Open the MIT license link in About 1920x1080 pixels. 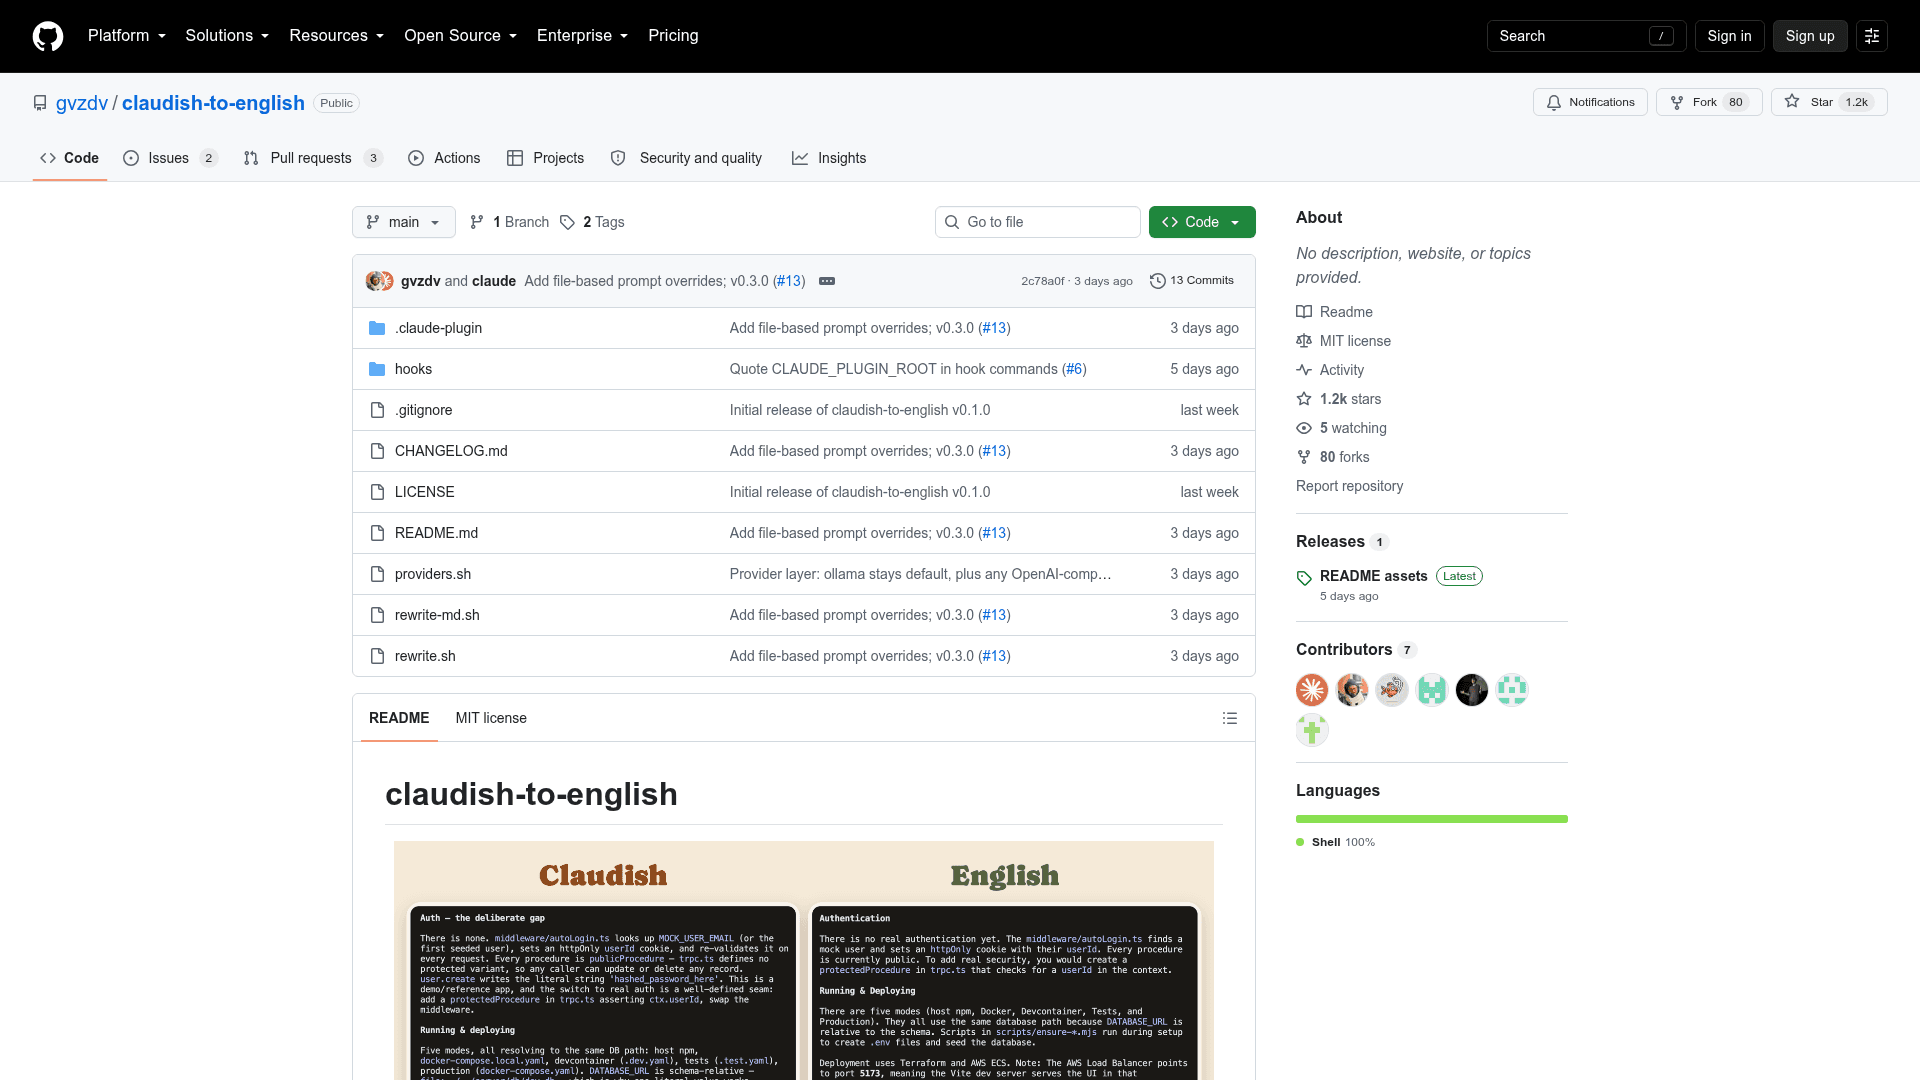click(1343, 341)
